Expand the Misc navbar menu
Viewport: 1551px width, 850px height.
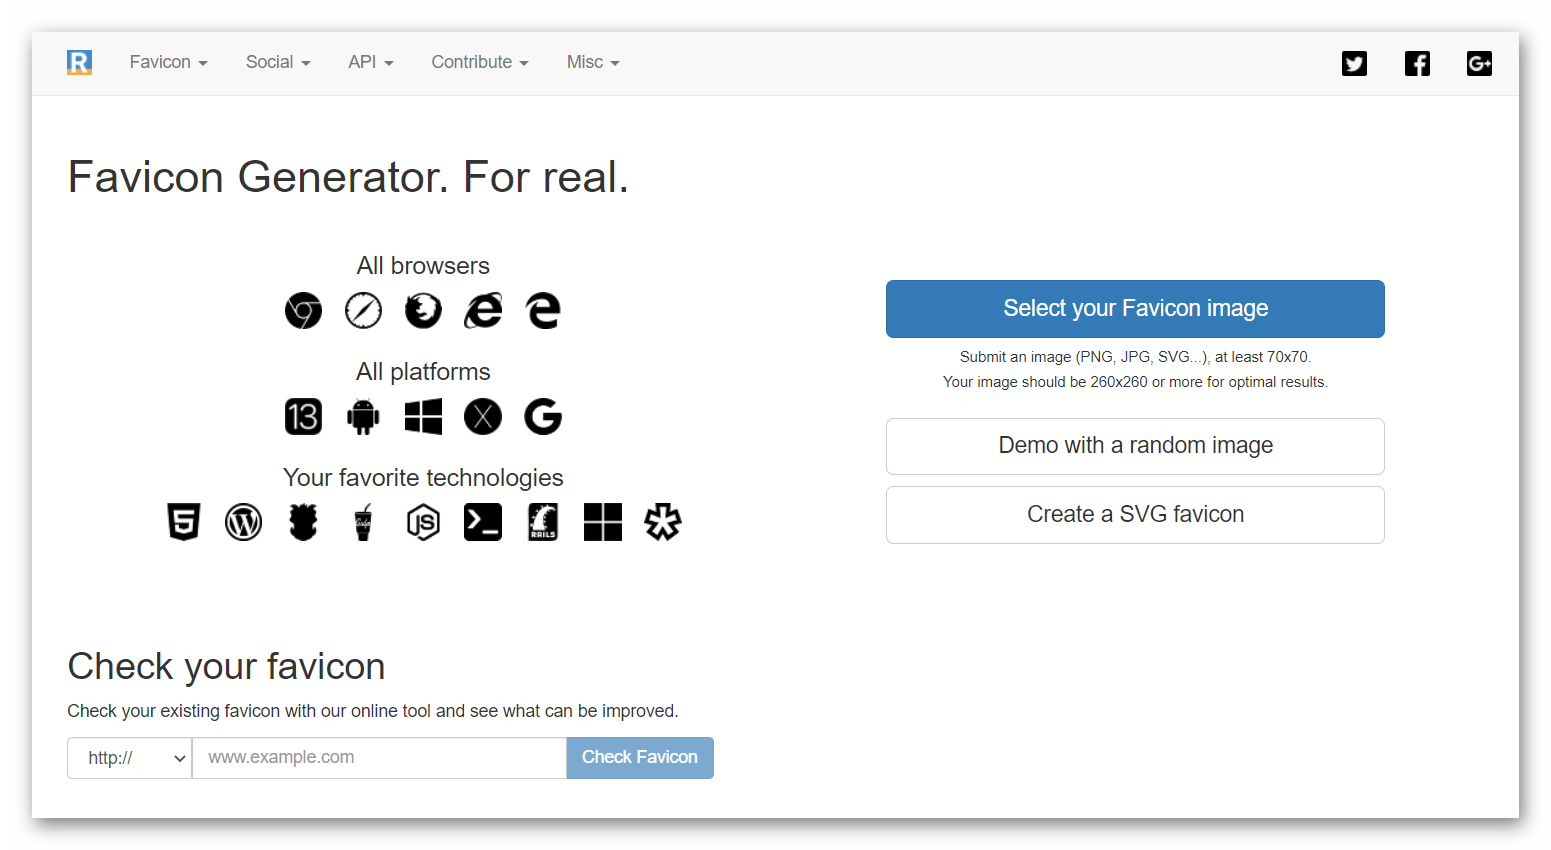pyautogui.click(x=593, y=62)
